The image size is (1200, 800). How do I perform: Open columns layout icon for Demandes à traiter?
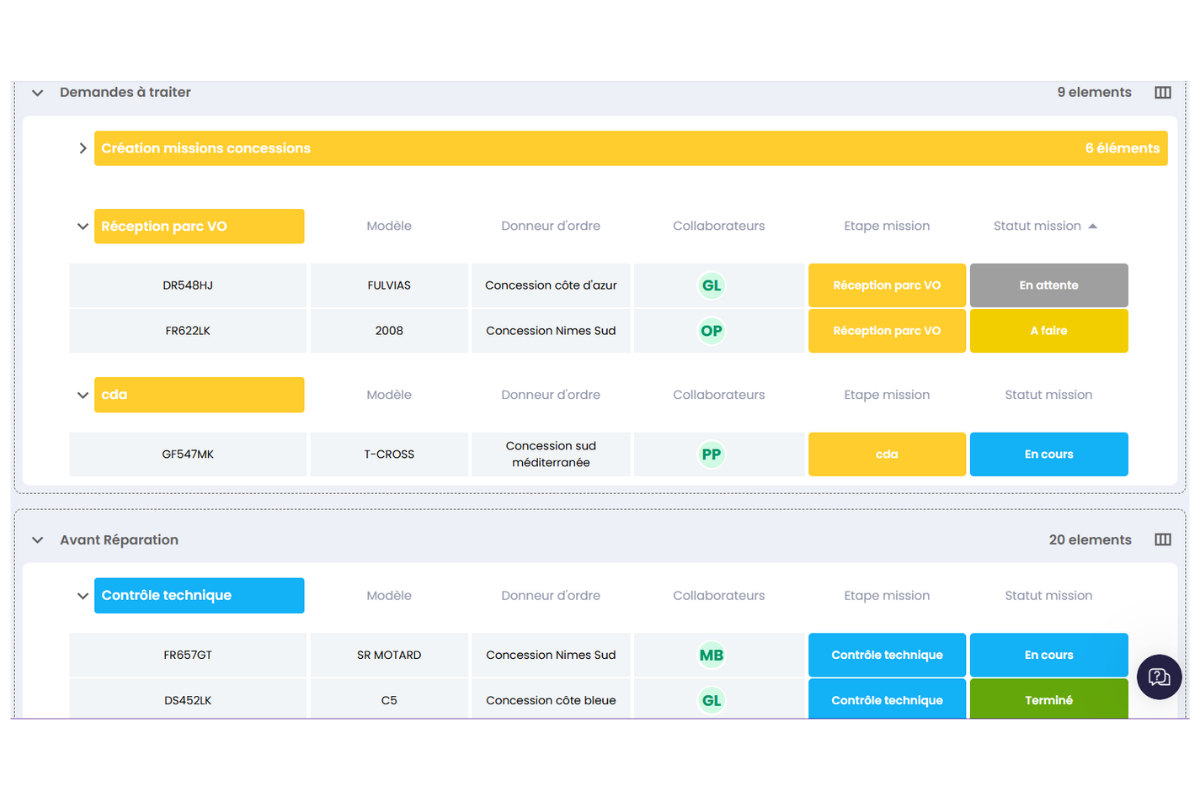click(1162, 92)
